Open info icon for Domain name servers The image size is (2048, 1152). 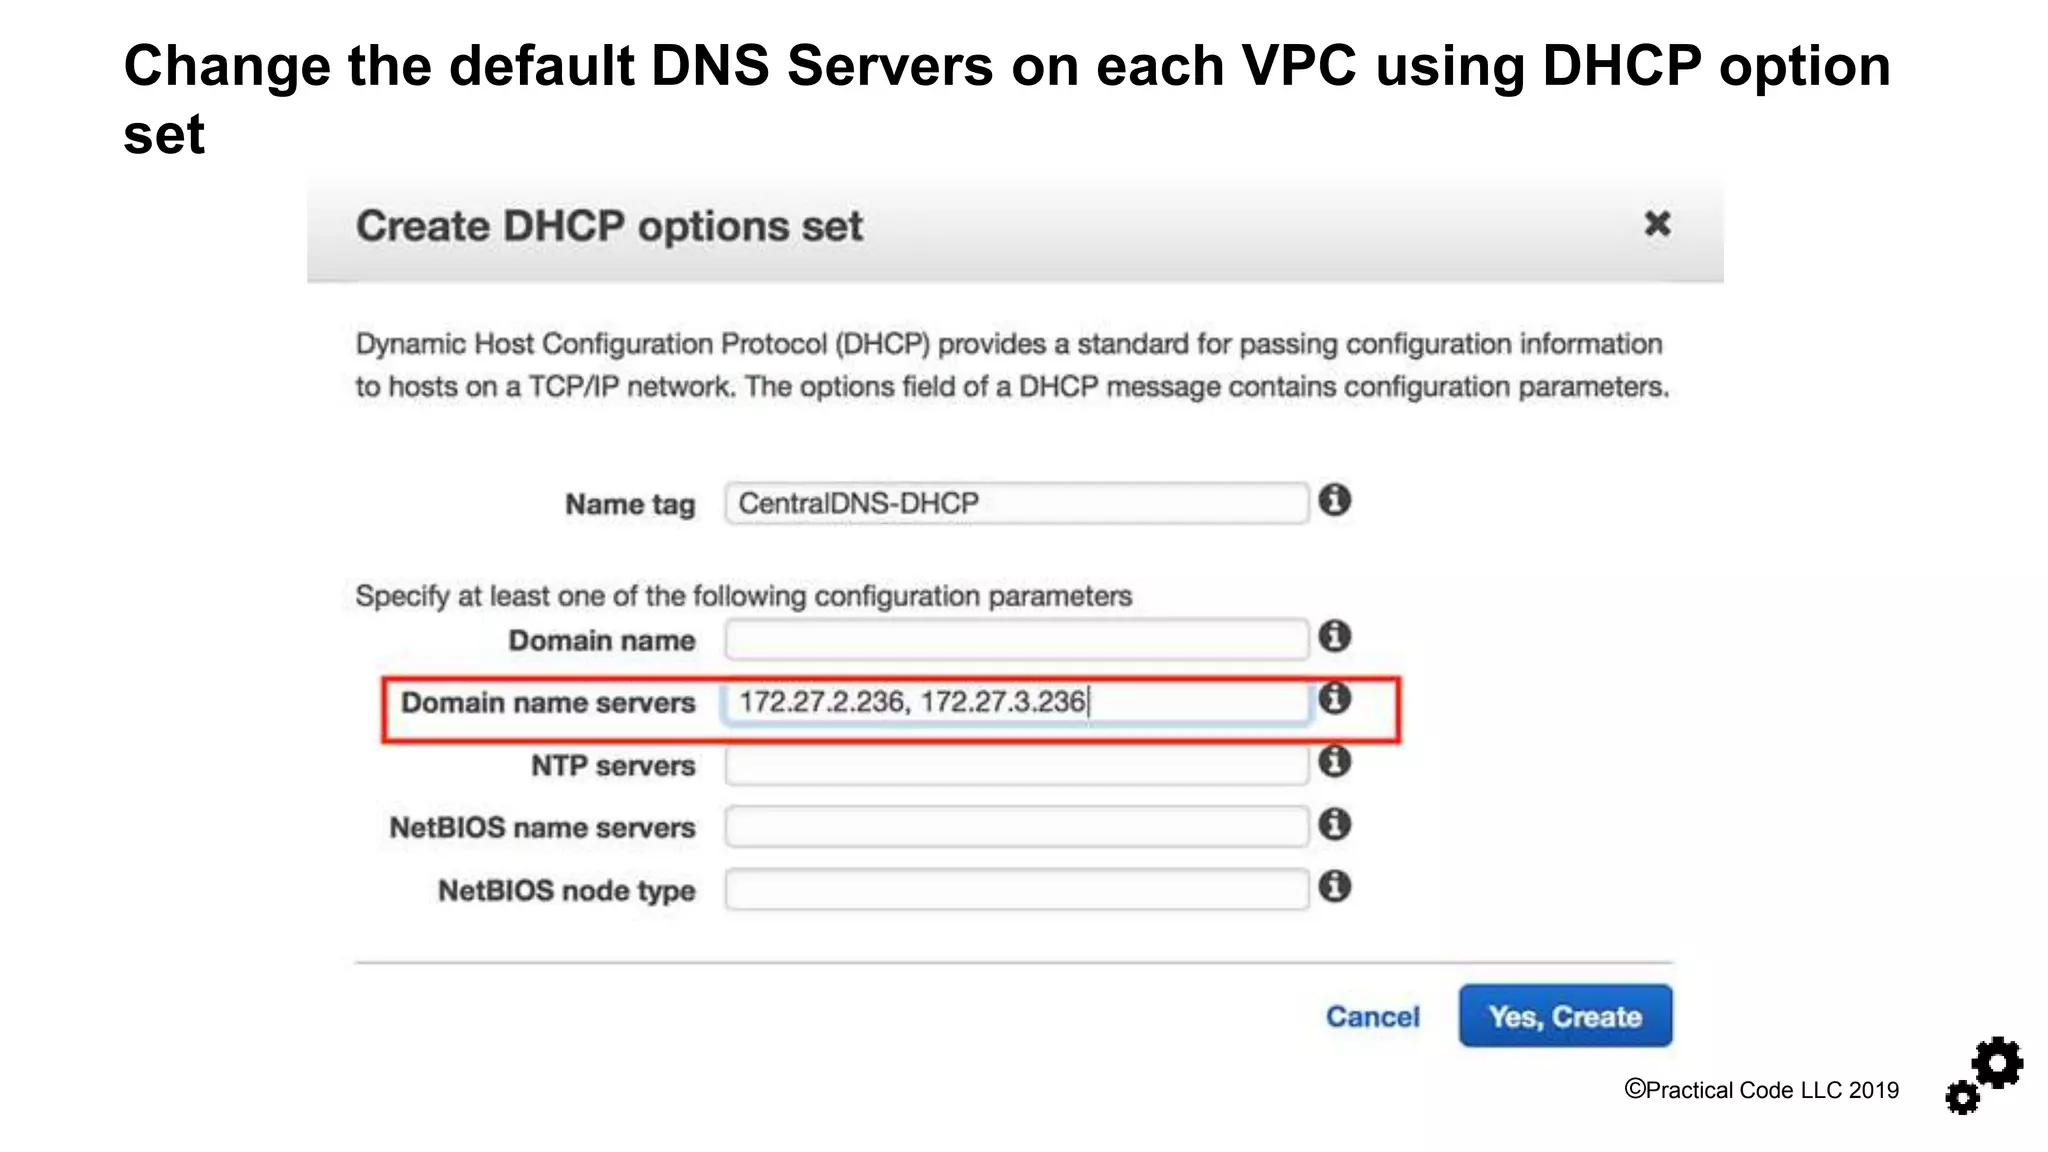coord(1334,698)
